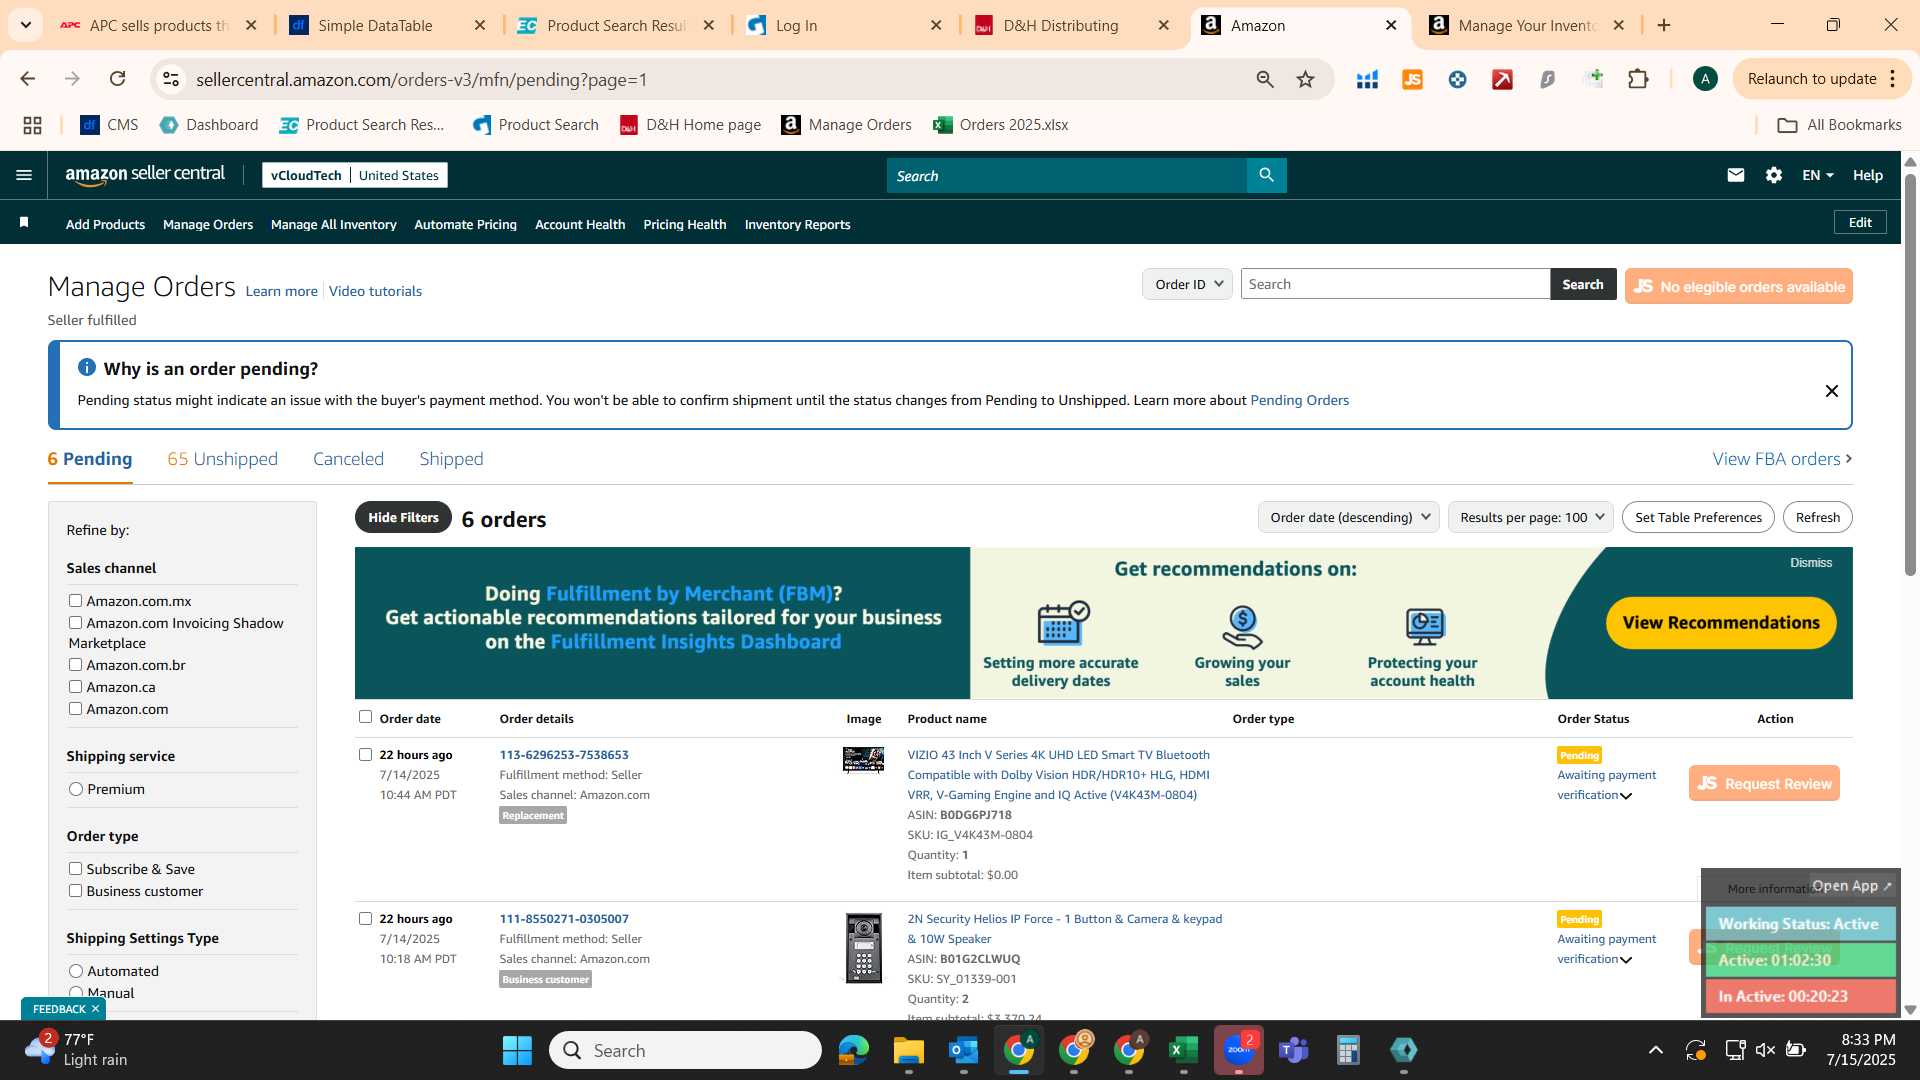
Task: Reload the current page
Action: point(118,79)
